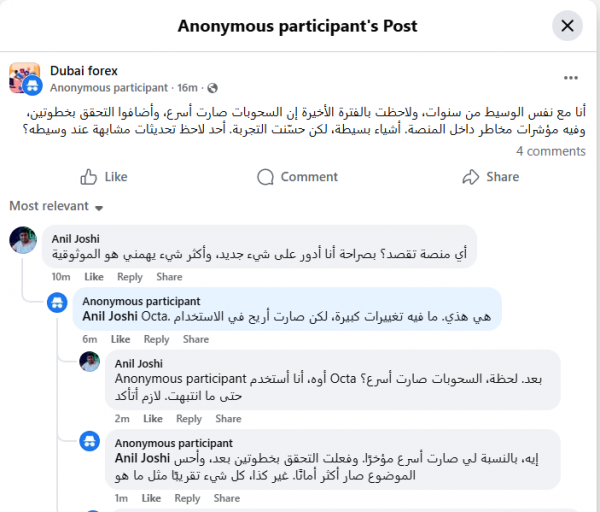Screen dimensions: 600x512
Task: Open the Dubai forex group link
Action: pos(84,71)
